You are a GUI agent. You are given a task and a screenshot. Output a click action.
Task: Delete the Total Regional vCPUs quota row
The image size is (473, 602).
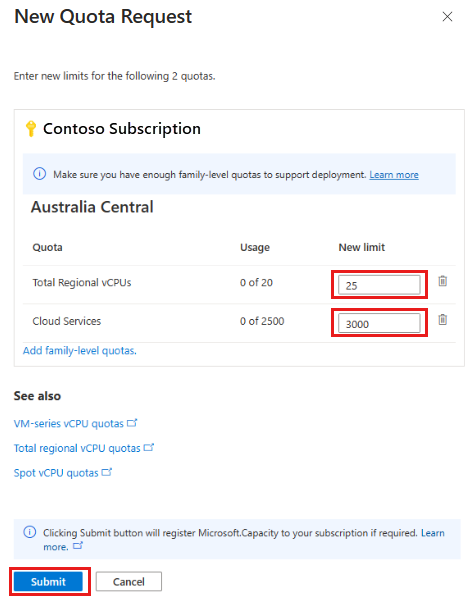pos(443,281)
